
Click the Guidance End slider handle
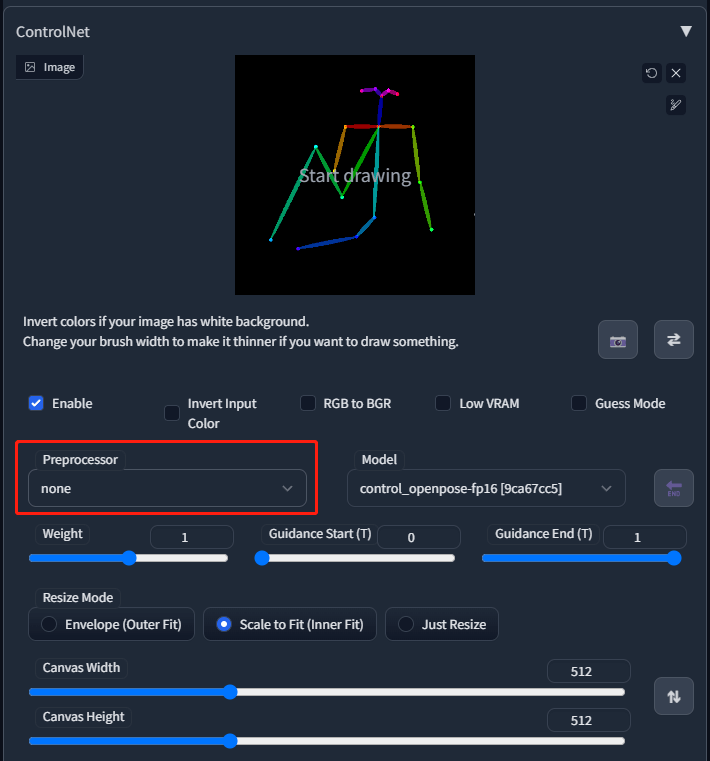click(x=674, y=558)
